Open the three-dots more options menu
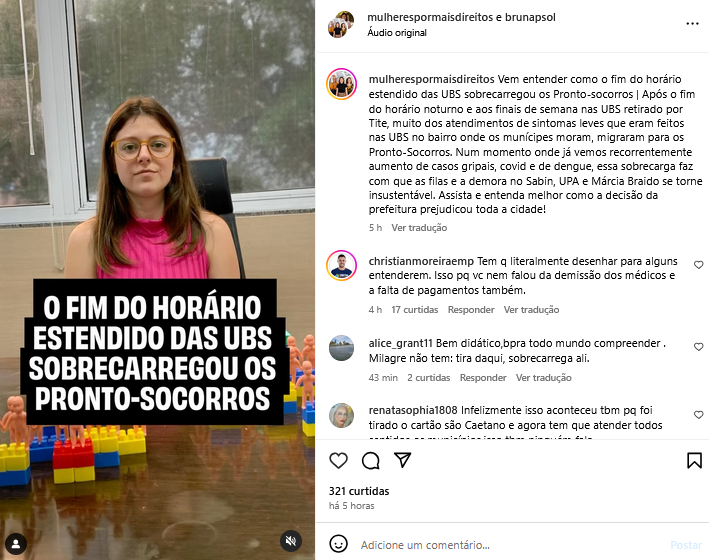This screenshot has height=560, width=709. (692, 24)
